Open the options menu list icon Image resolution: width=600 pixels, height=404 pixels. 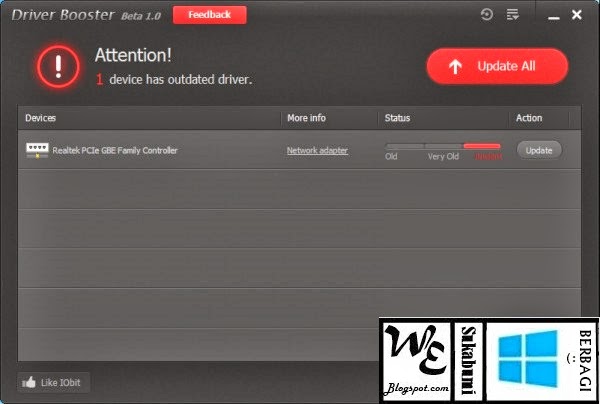pos(512,15)
